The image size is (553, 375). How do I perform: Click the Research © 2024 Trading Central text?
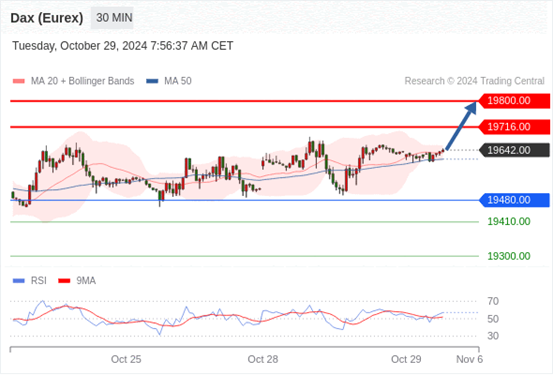tap(474, 81)
